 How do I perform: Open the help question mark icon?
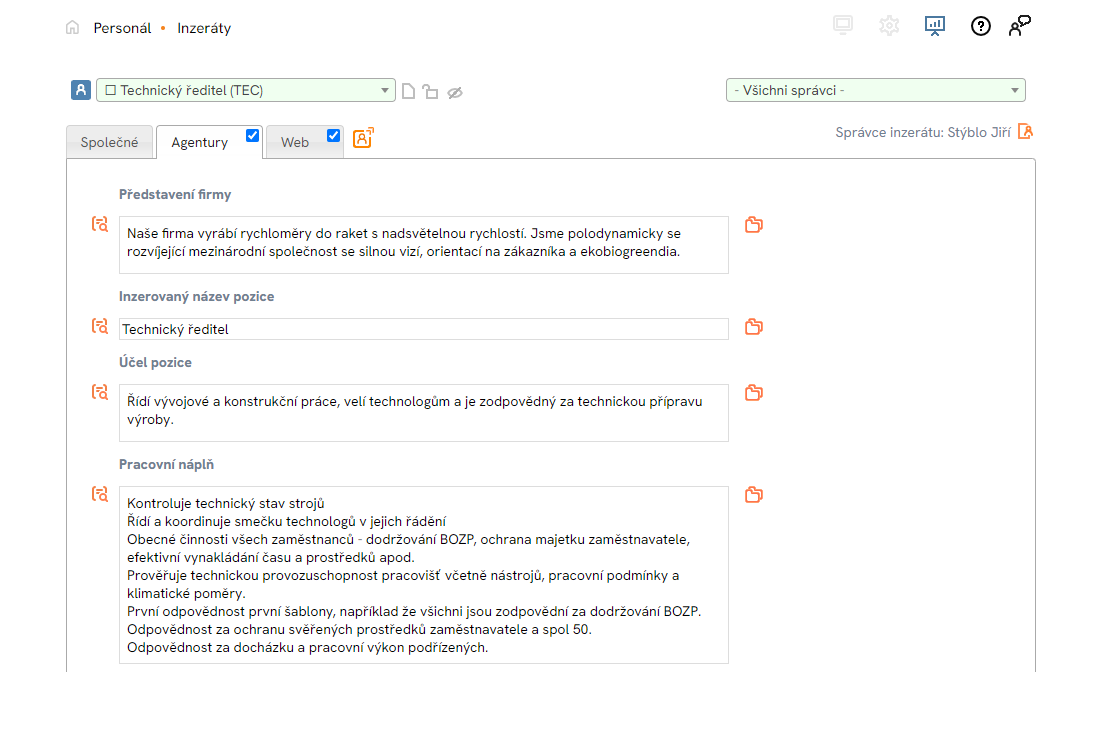(980, 26)
